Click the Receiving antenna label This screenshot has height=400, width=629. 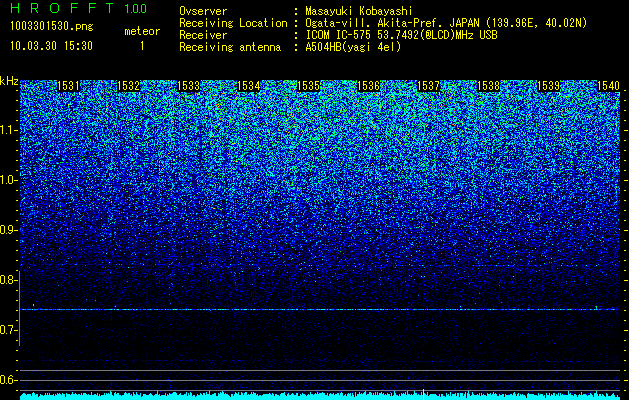pyautogui.click(x=230, y=47)
